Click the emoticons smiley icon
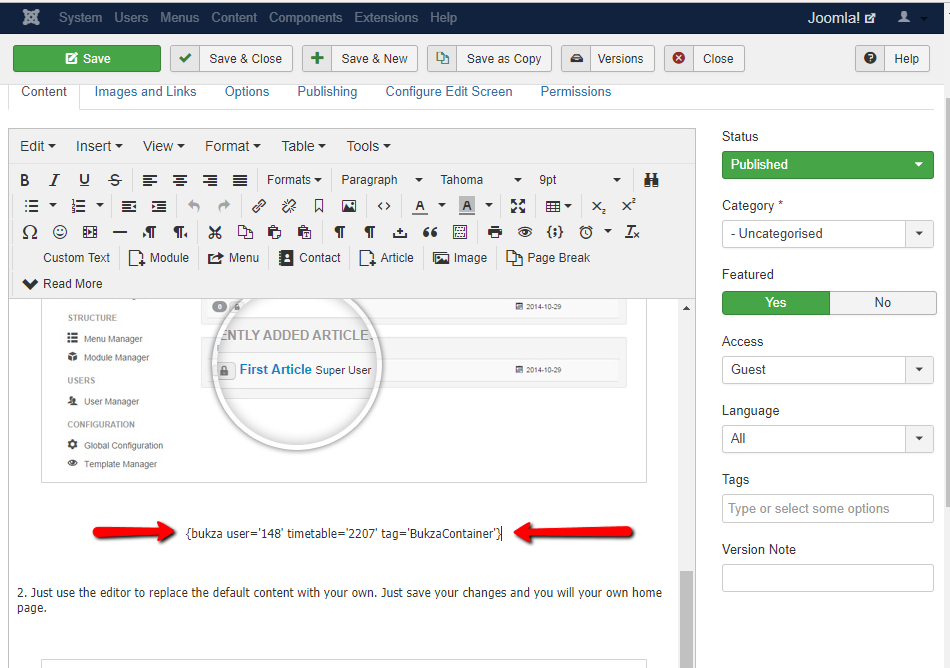Screen dimensions: 950x668 click(x=60, y=232)
